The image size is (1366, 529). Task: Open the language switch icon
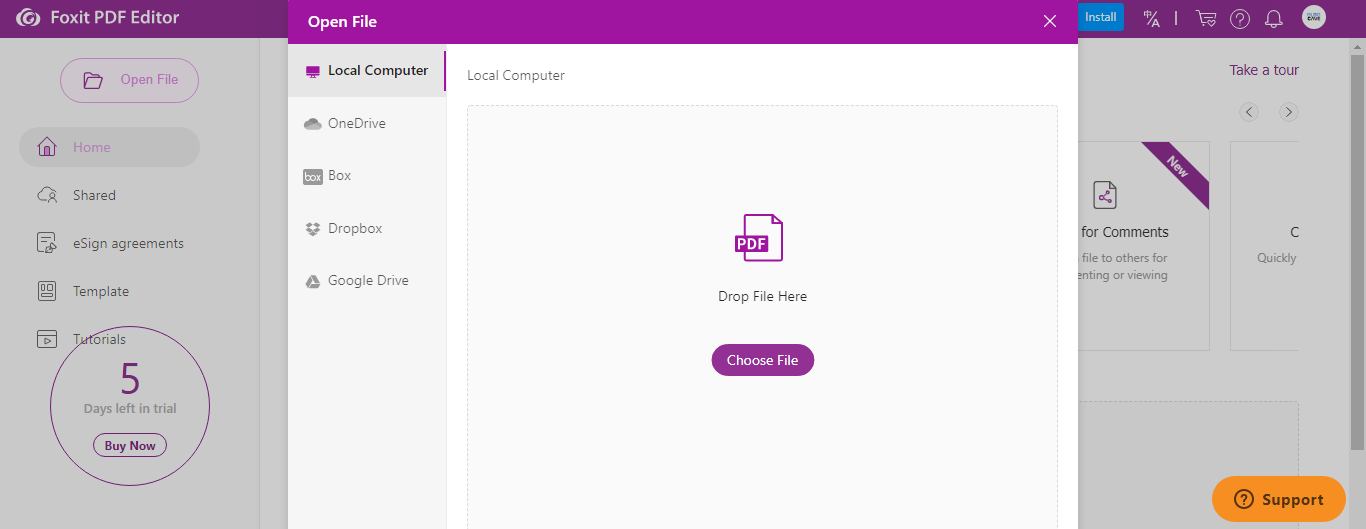pos(1151,18)
